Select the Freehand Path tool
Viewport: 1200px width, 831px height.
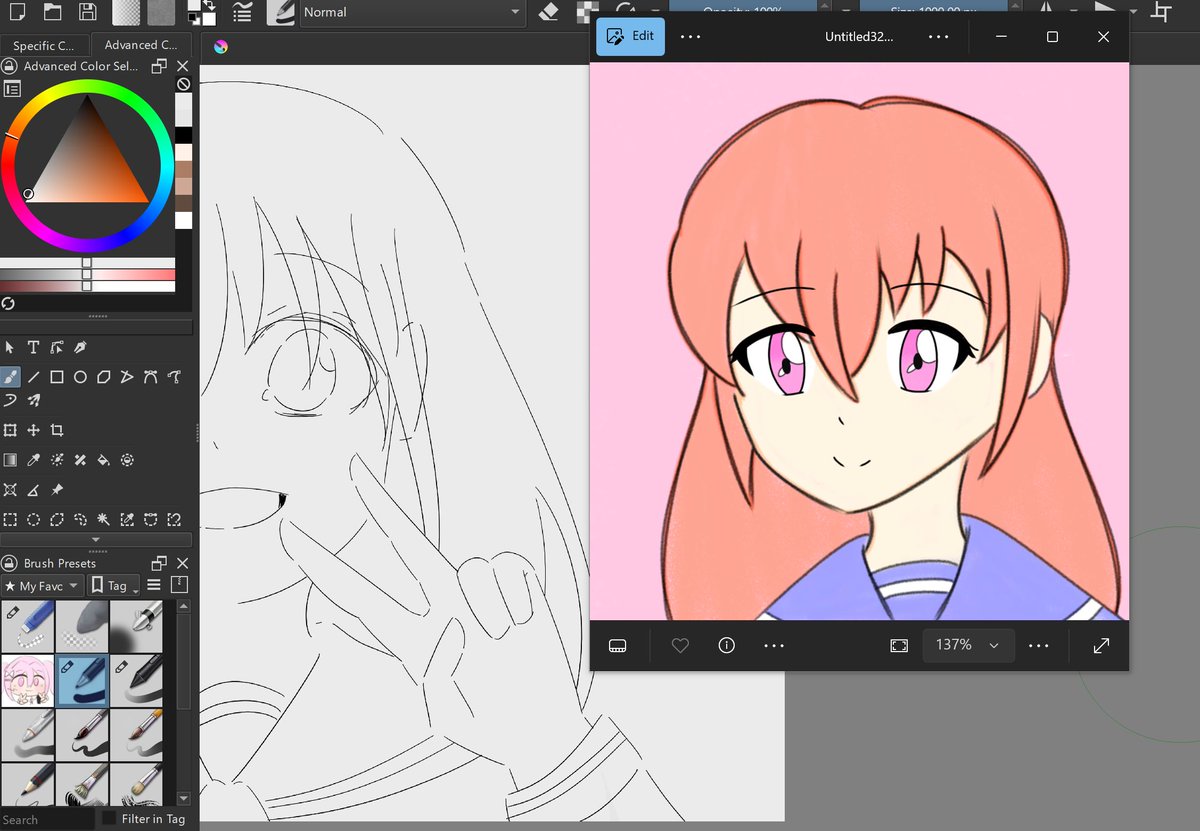pyautogui.click(x=175, y=377)
